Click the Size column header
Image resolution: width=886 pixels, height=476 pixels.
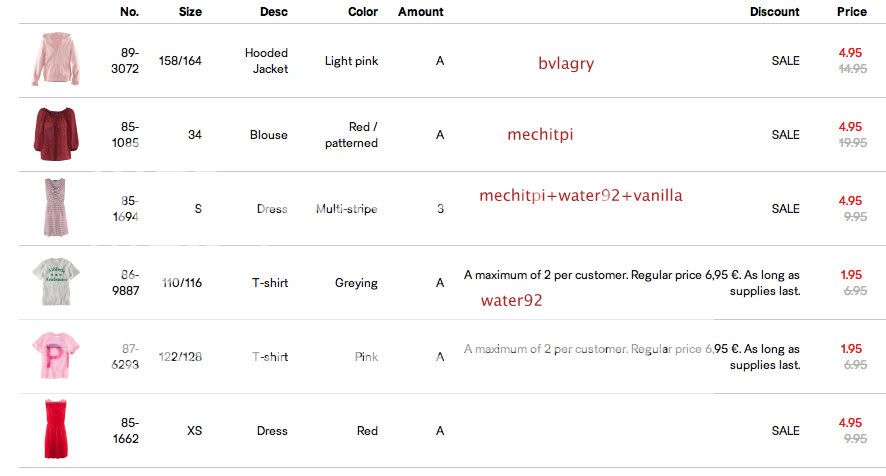coord(190,12)
